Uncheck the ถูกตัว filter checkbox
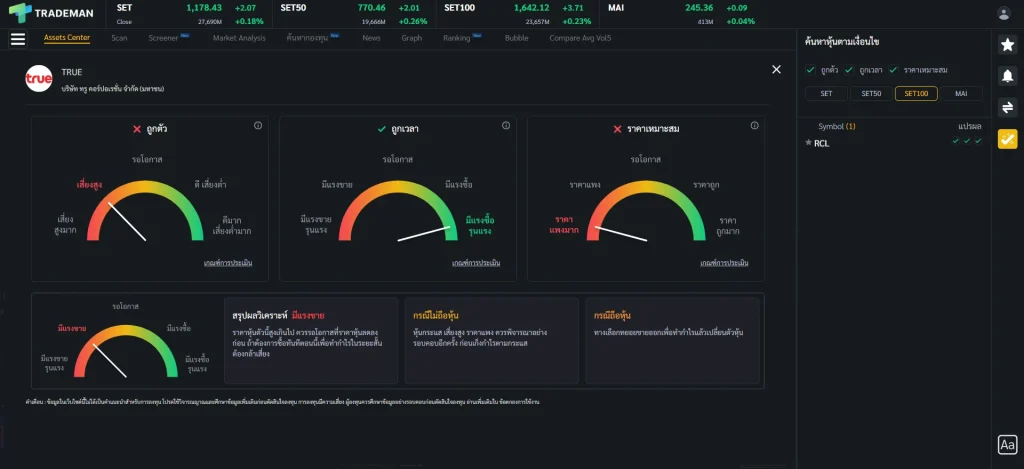 810,69
